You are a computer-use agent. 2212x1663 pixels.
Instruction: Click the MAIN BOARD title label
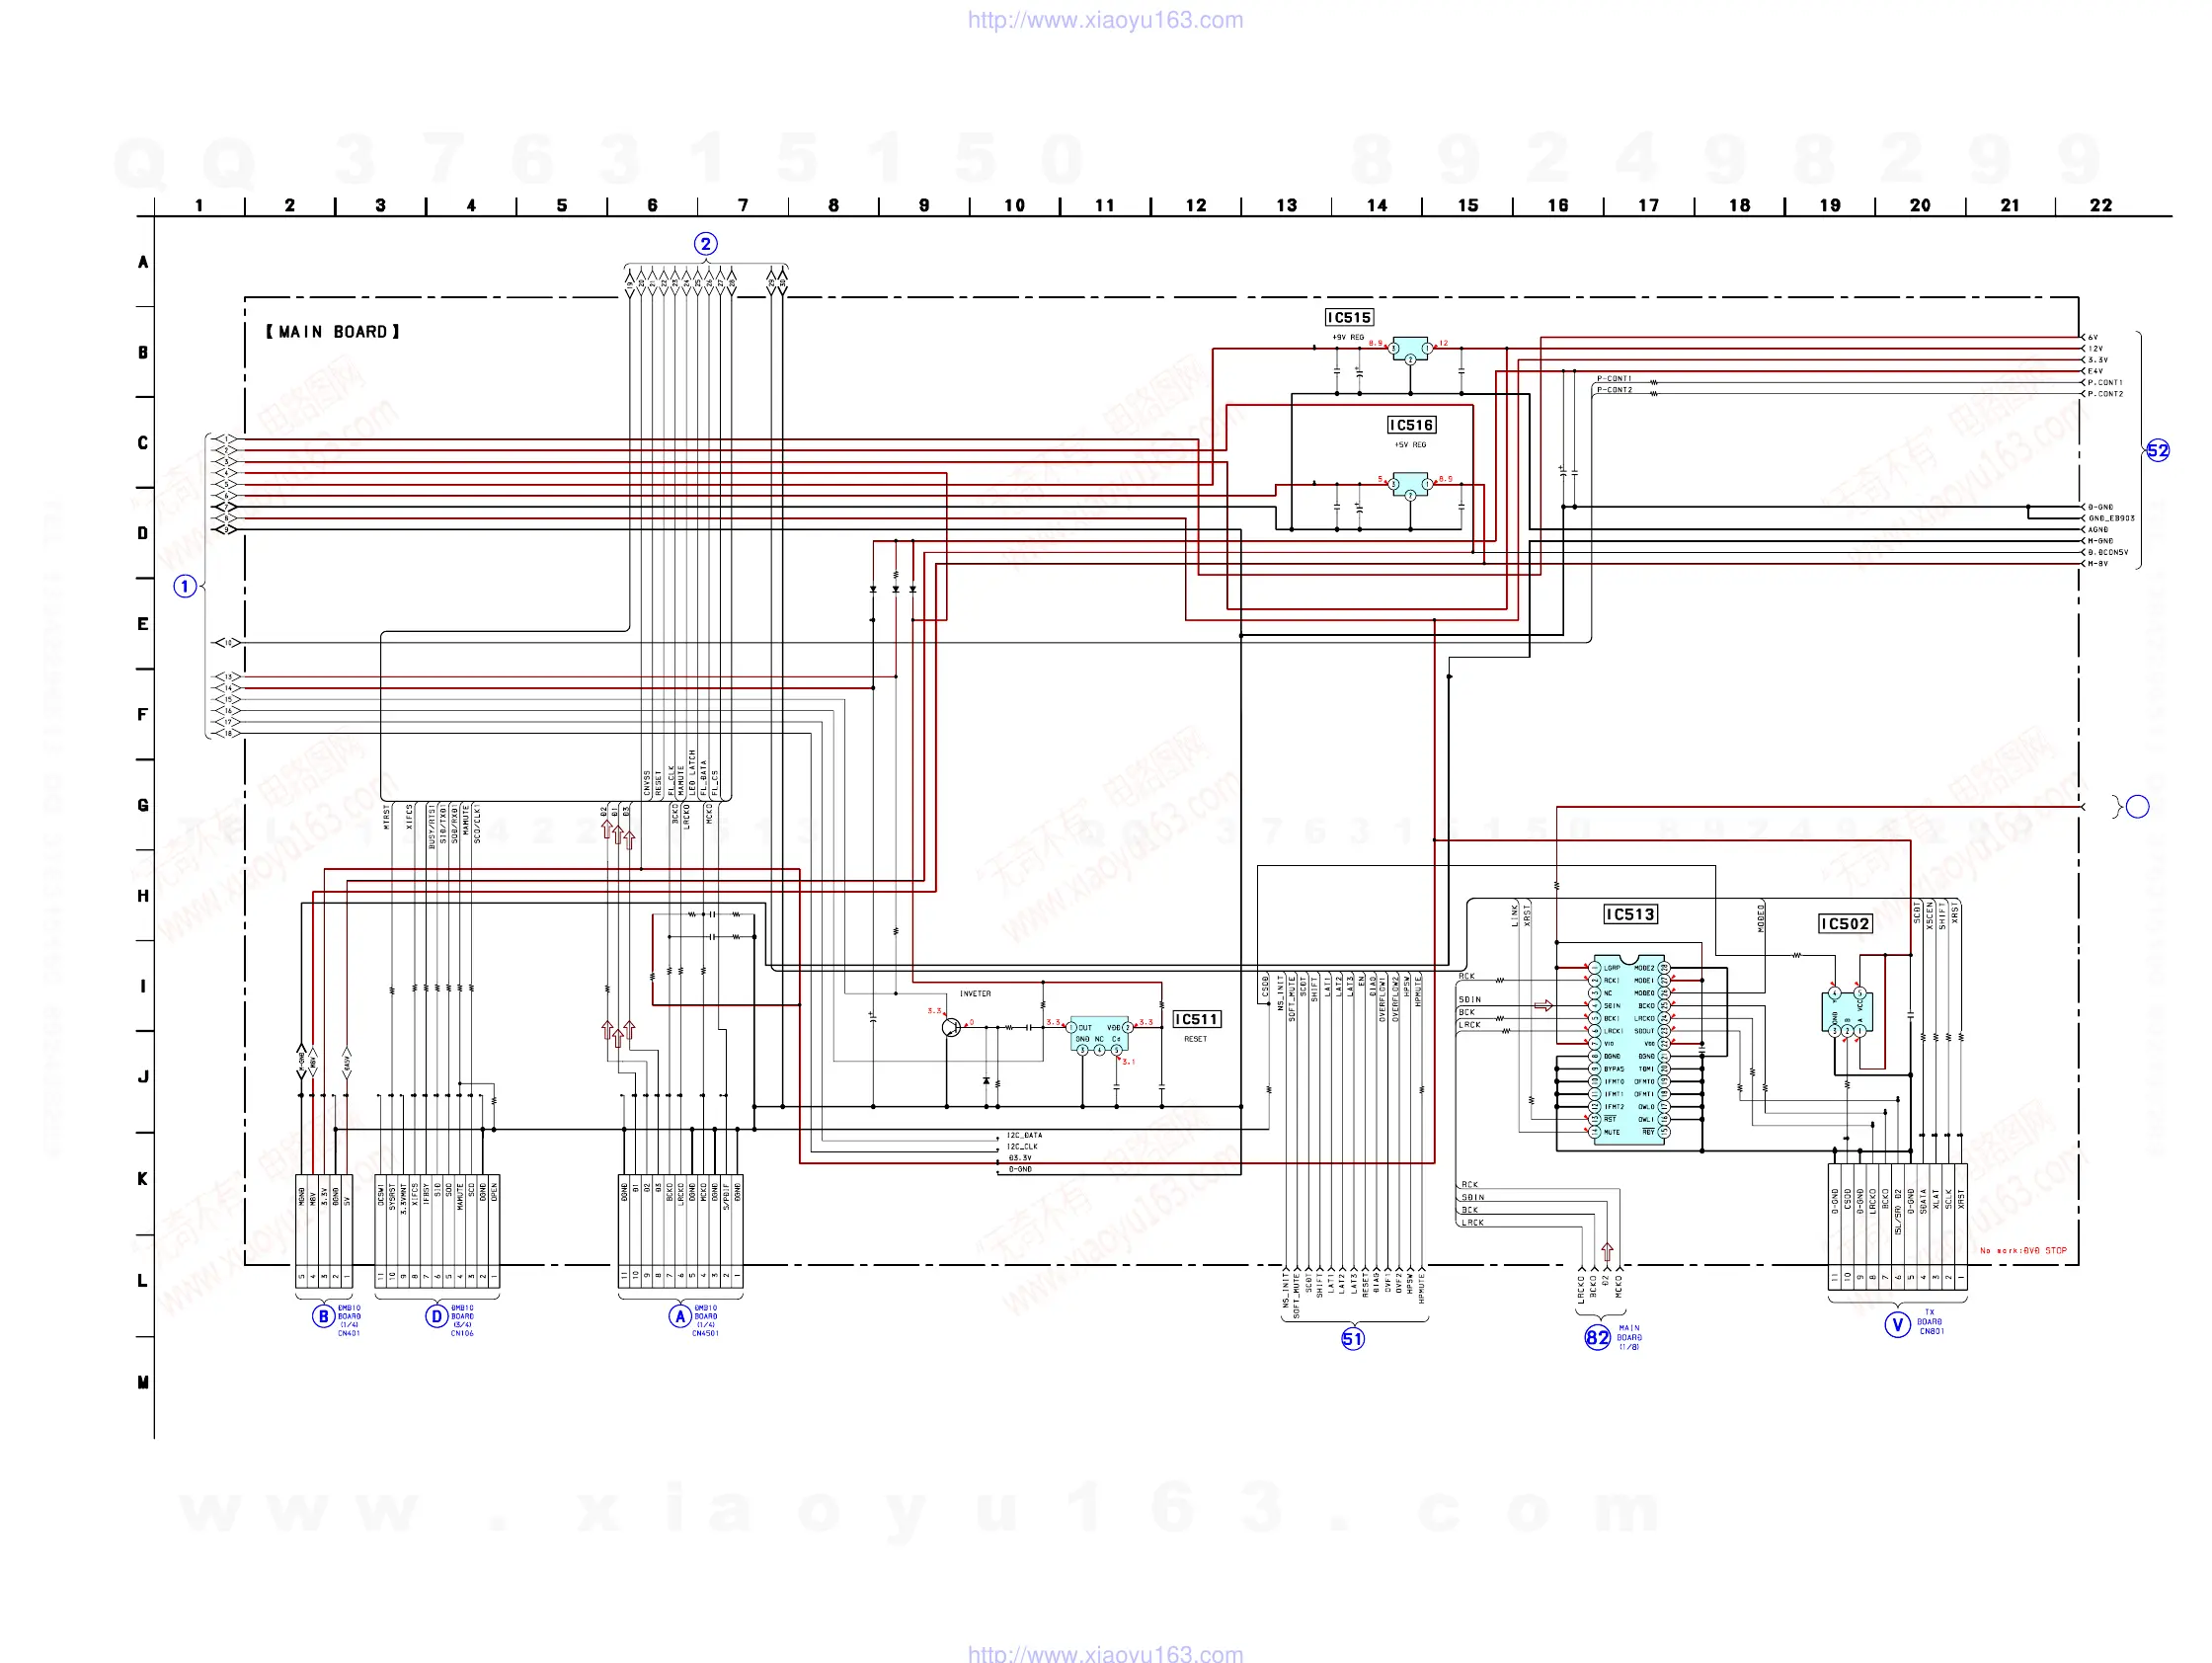coord(332,332)
